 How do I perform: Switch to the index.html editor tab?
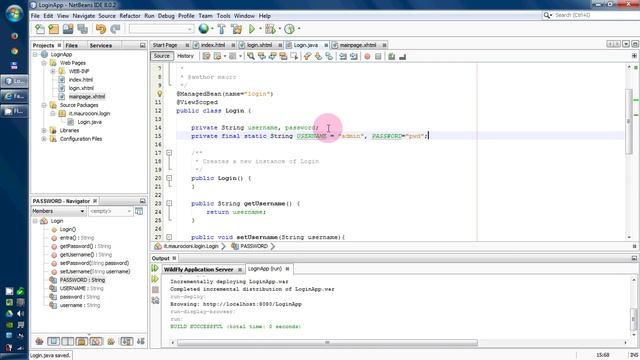[213, 45]
